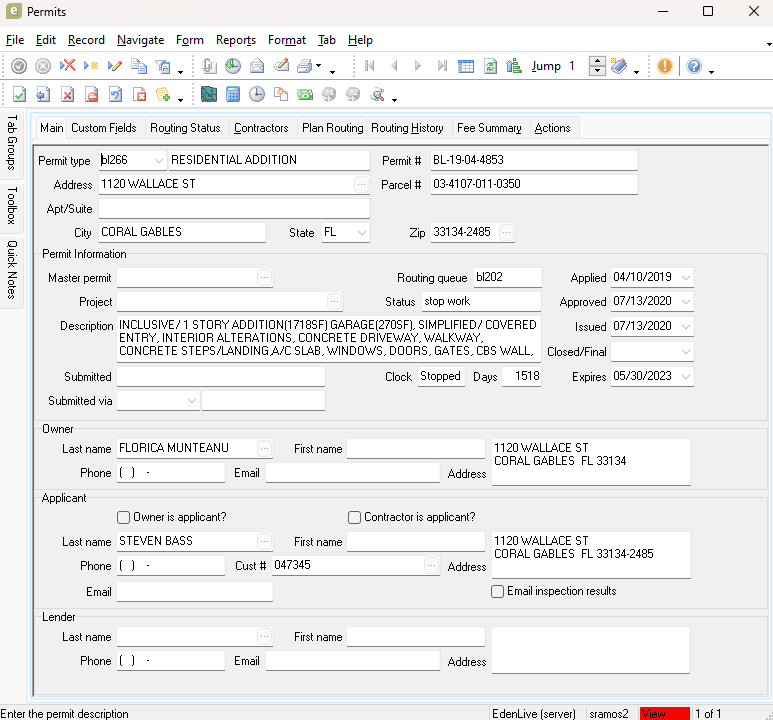Switch to the Fee Summary tab
773x720 pixels.
(489, 128)
